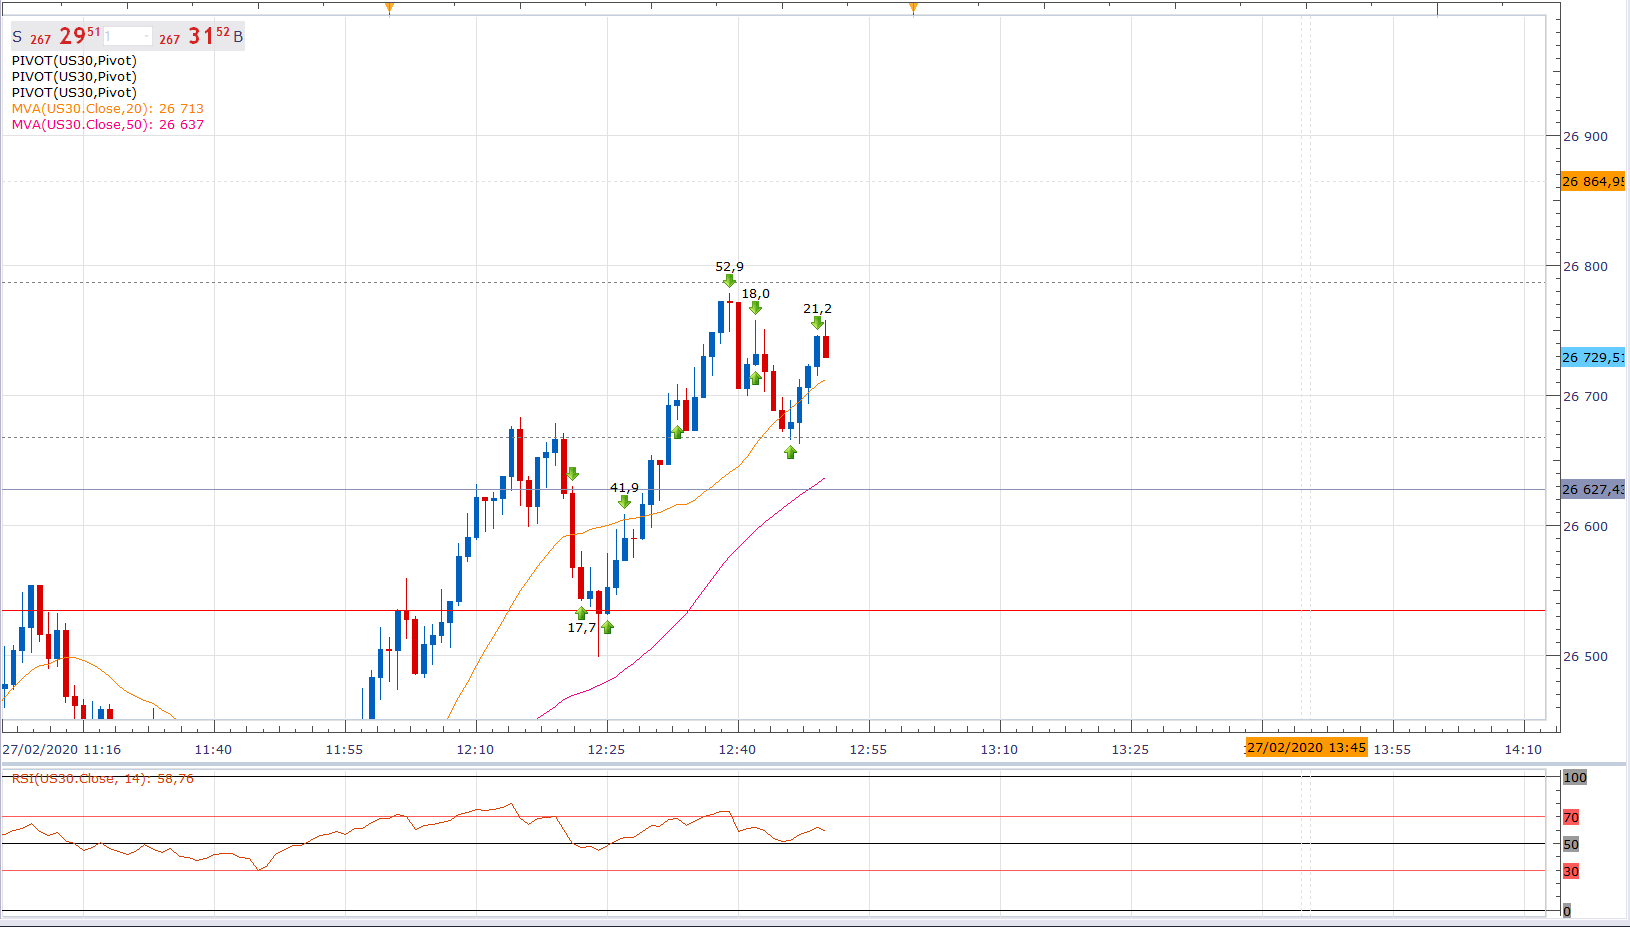This screenshot has width=1630, height=927.
Task: Click the pink MVA(US30.Close,50) indicator label
Action: [x=108, y=124]
